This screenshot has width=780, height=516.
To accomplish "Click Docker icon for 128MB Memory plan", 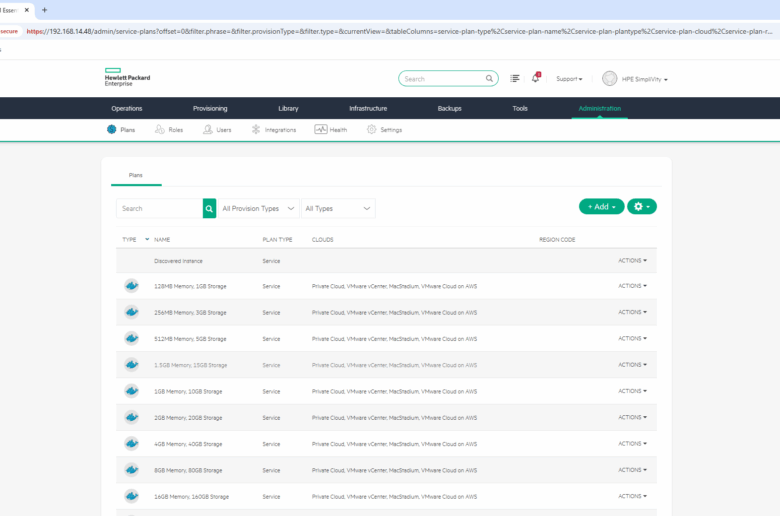I will [x=131, y=286].
